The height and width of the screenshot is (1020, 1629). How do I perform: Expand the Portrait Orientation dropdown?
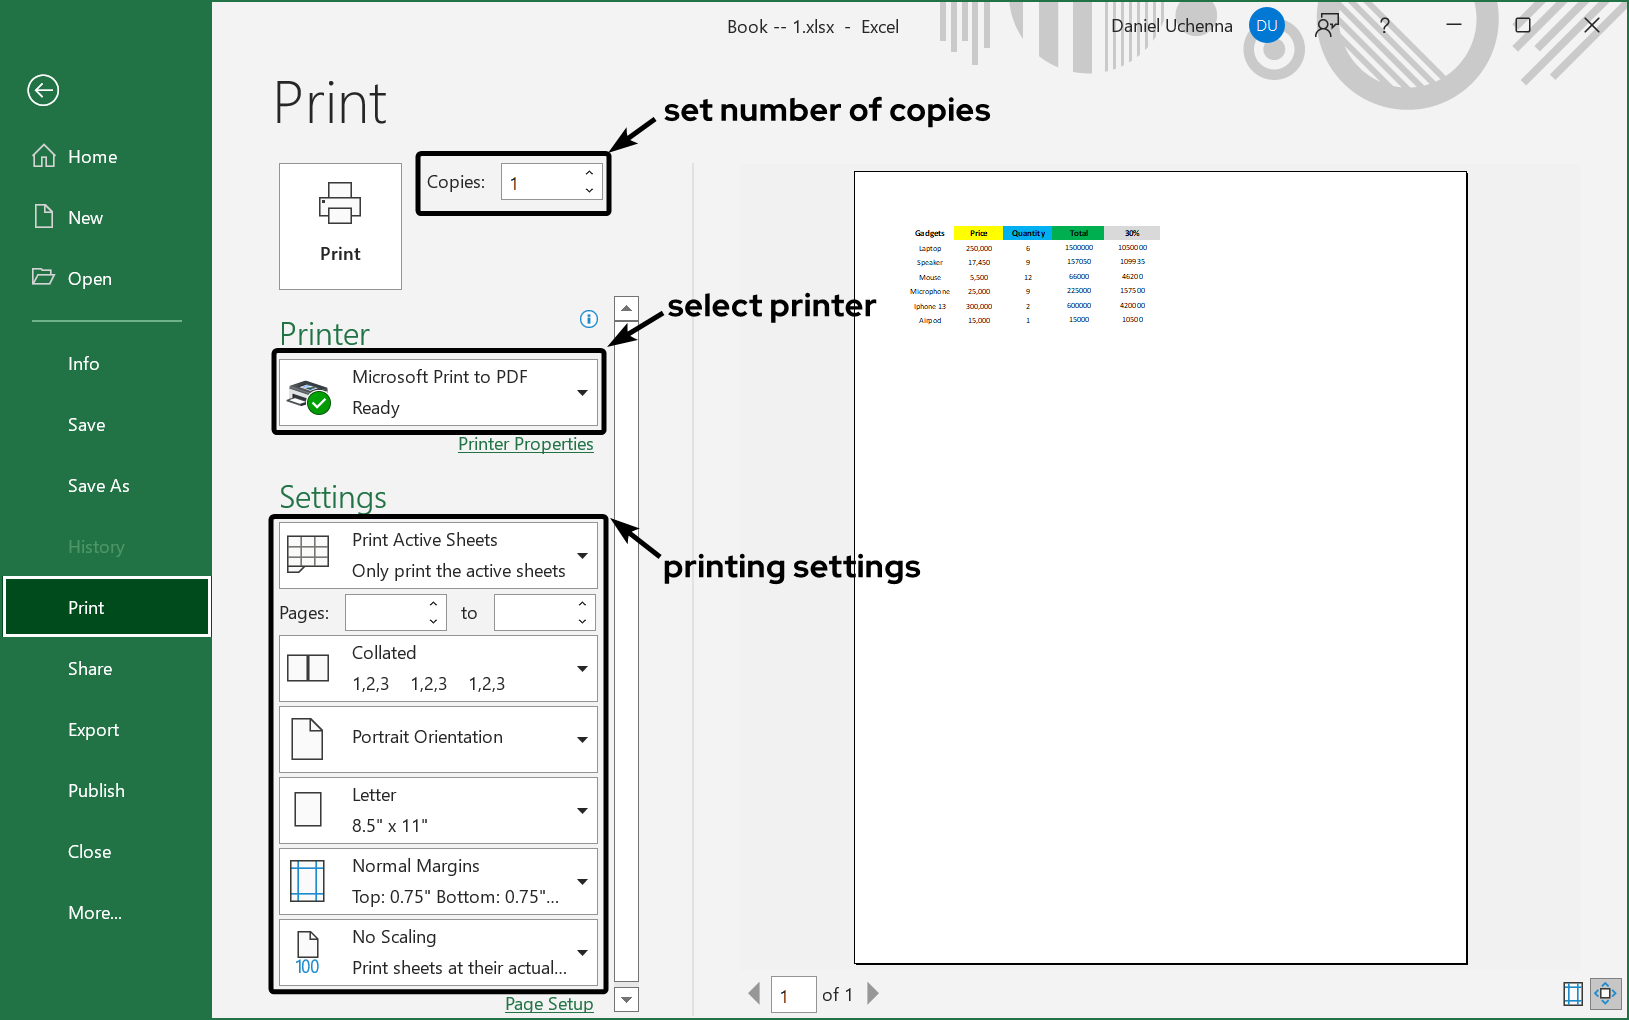click(438, 739)
